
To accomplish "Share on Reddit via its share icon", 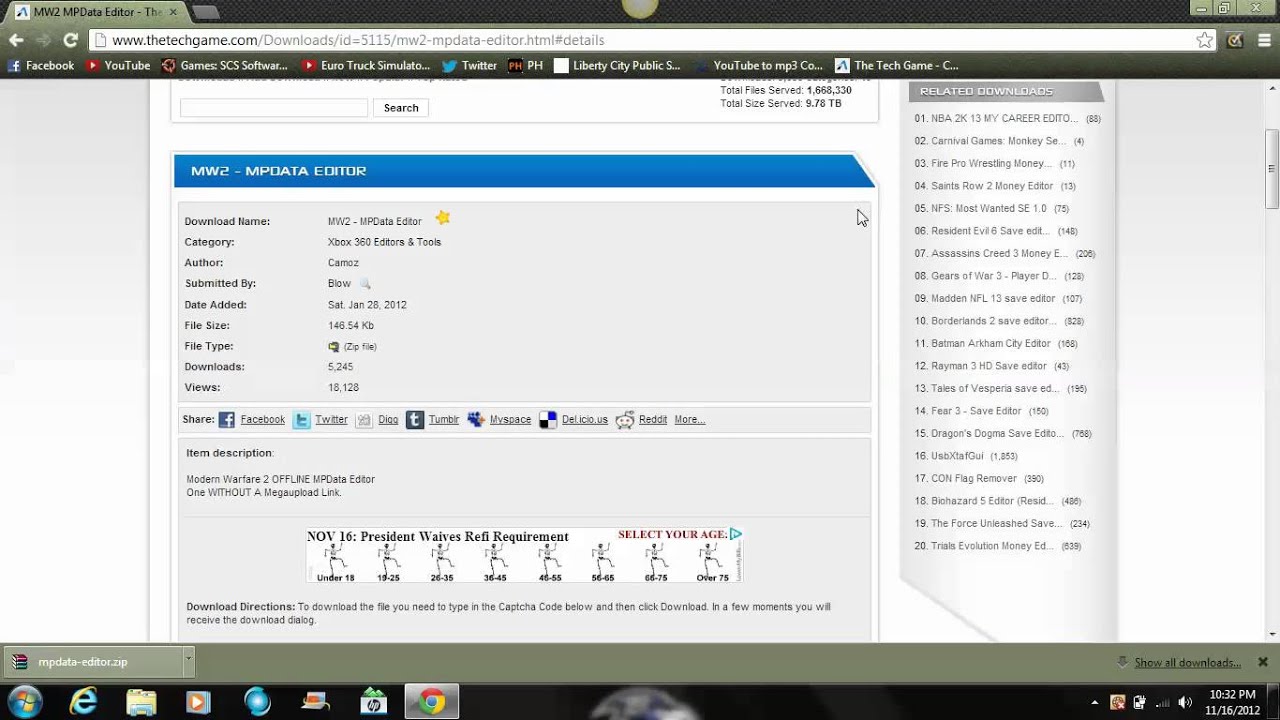I will (x=625, y=420).
